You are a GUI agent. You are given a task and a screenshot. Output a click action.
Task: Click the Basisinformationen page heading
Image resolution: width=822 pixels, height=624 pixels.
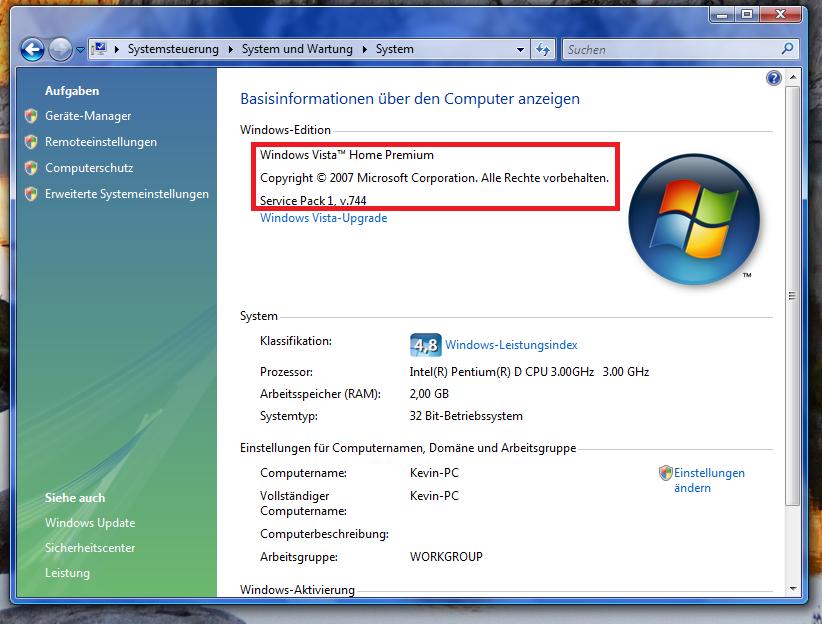[410, 99]
